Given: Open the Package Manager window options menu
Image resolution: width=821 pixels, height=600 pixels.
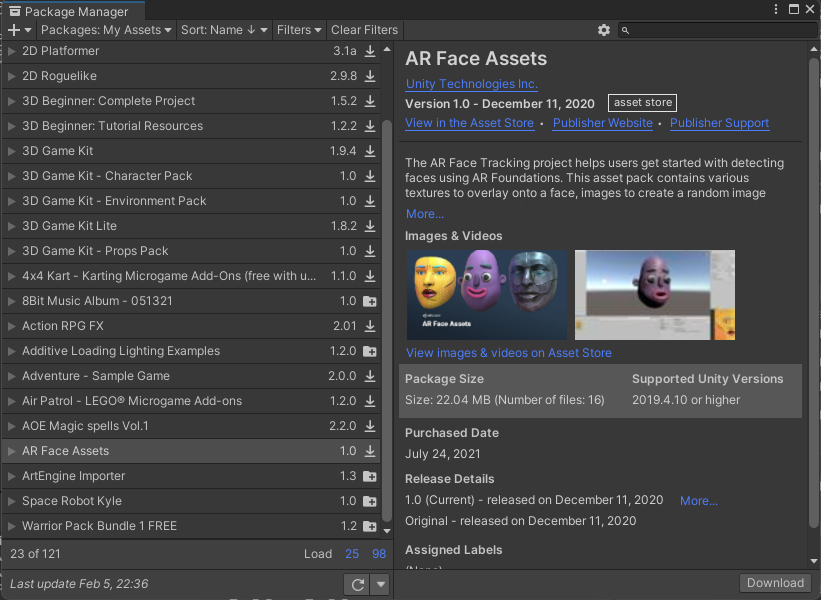Looking at the screenshot, I should pos(776,9).
